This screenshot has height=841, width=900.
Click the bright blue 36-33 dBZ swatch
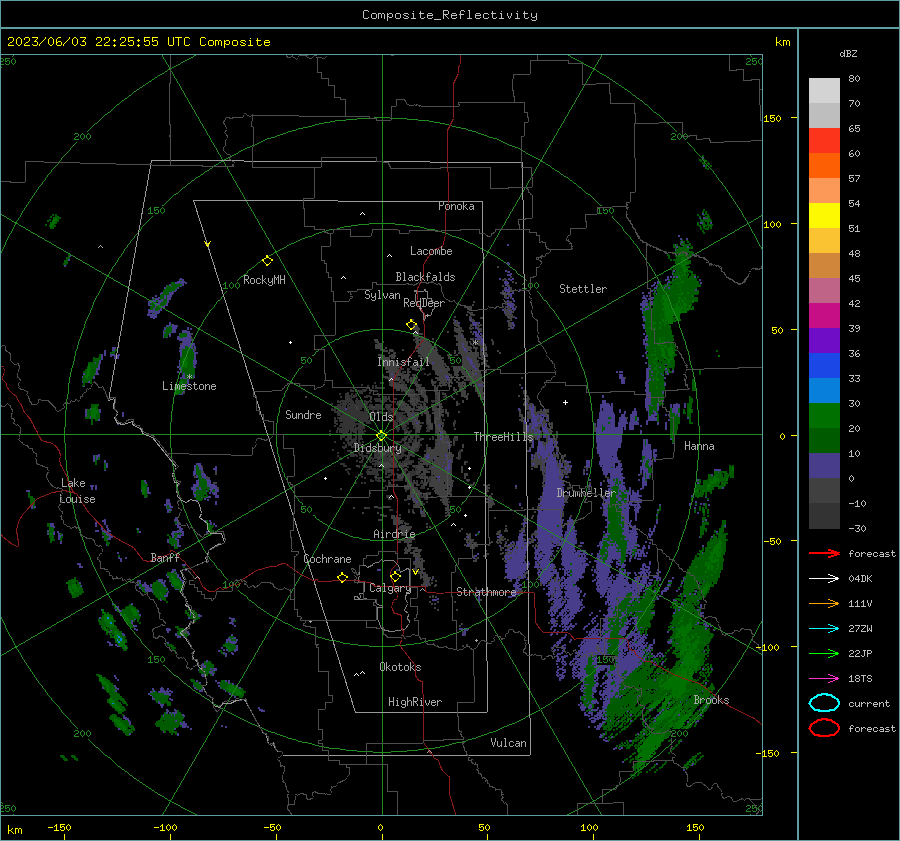pyautogui.click(x=824, y=365)
